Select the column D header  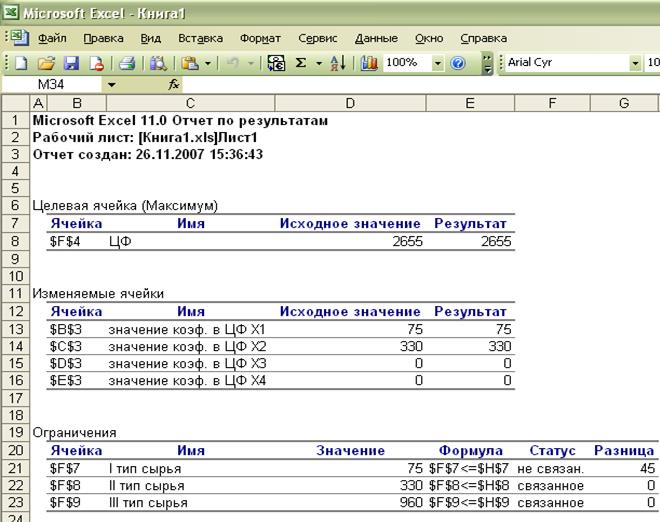[x=349, y=104]
